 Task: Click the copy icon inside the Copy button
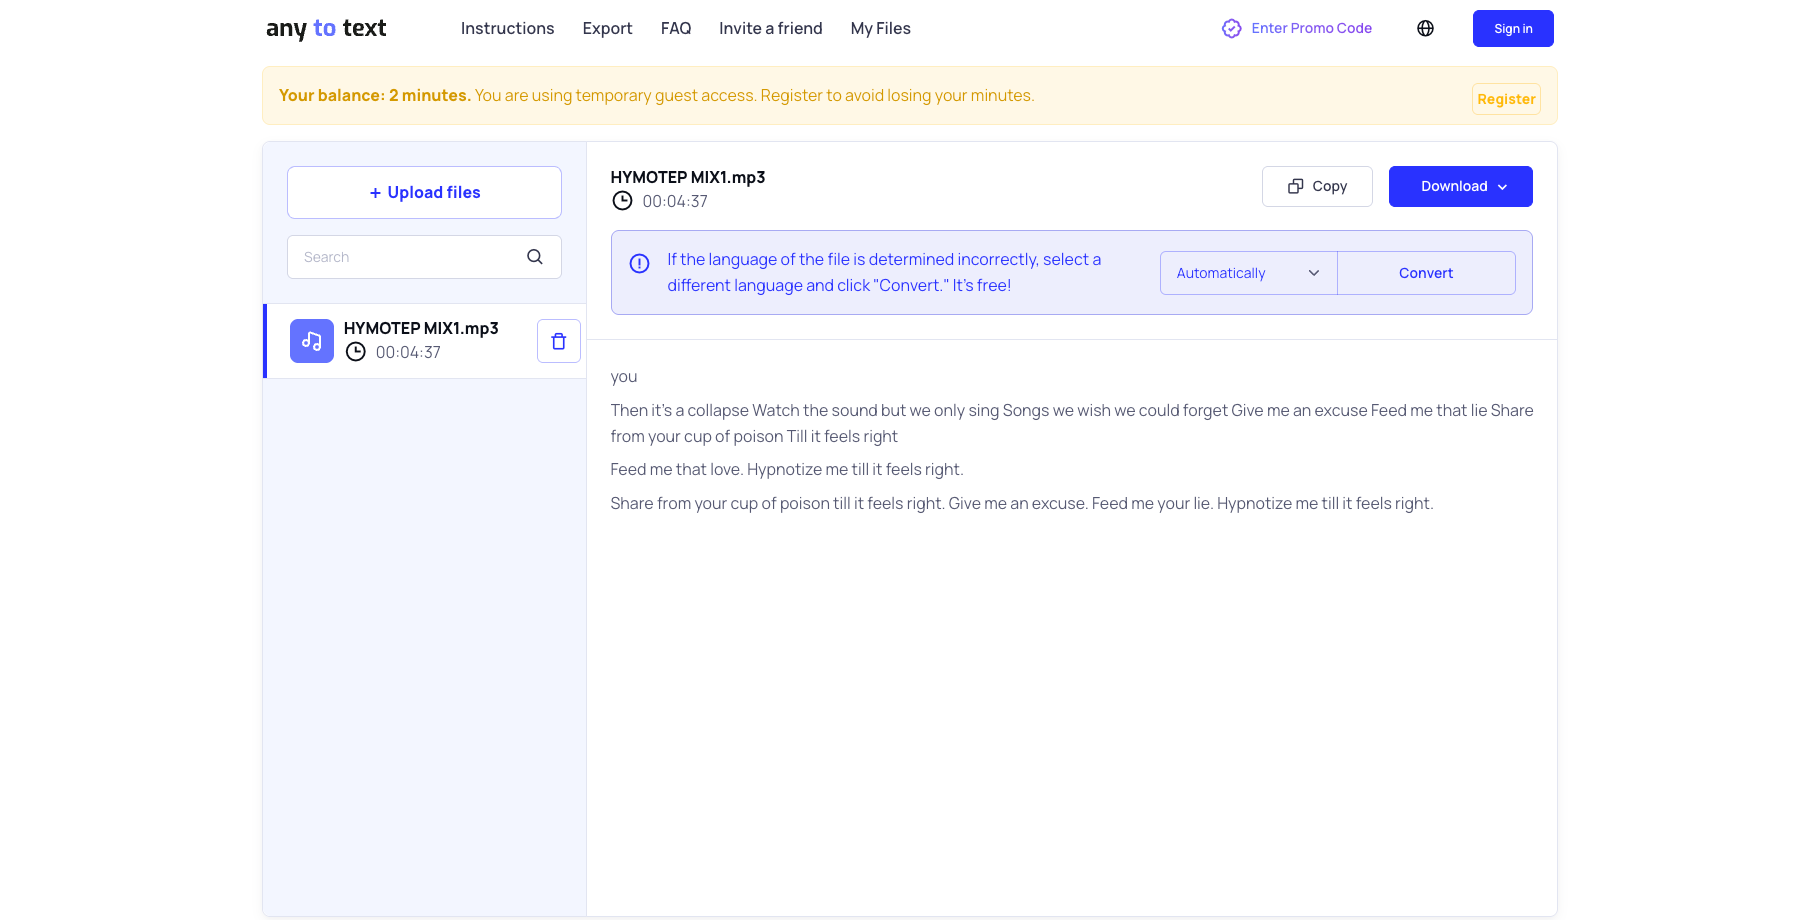[x=1296, y=186]
